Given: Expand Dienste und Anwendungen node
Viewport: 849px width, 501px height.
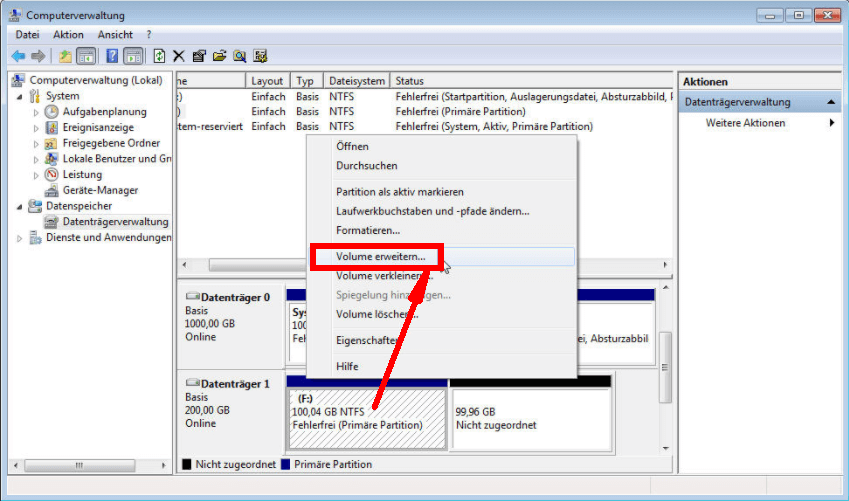Looking at the screenshot, I should click(x=21, y=238).
